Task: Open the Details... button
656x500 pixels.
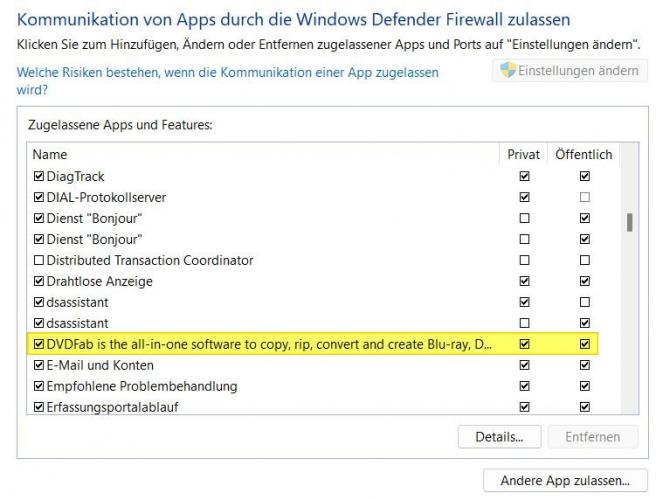Action: (x=500, y=437)
